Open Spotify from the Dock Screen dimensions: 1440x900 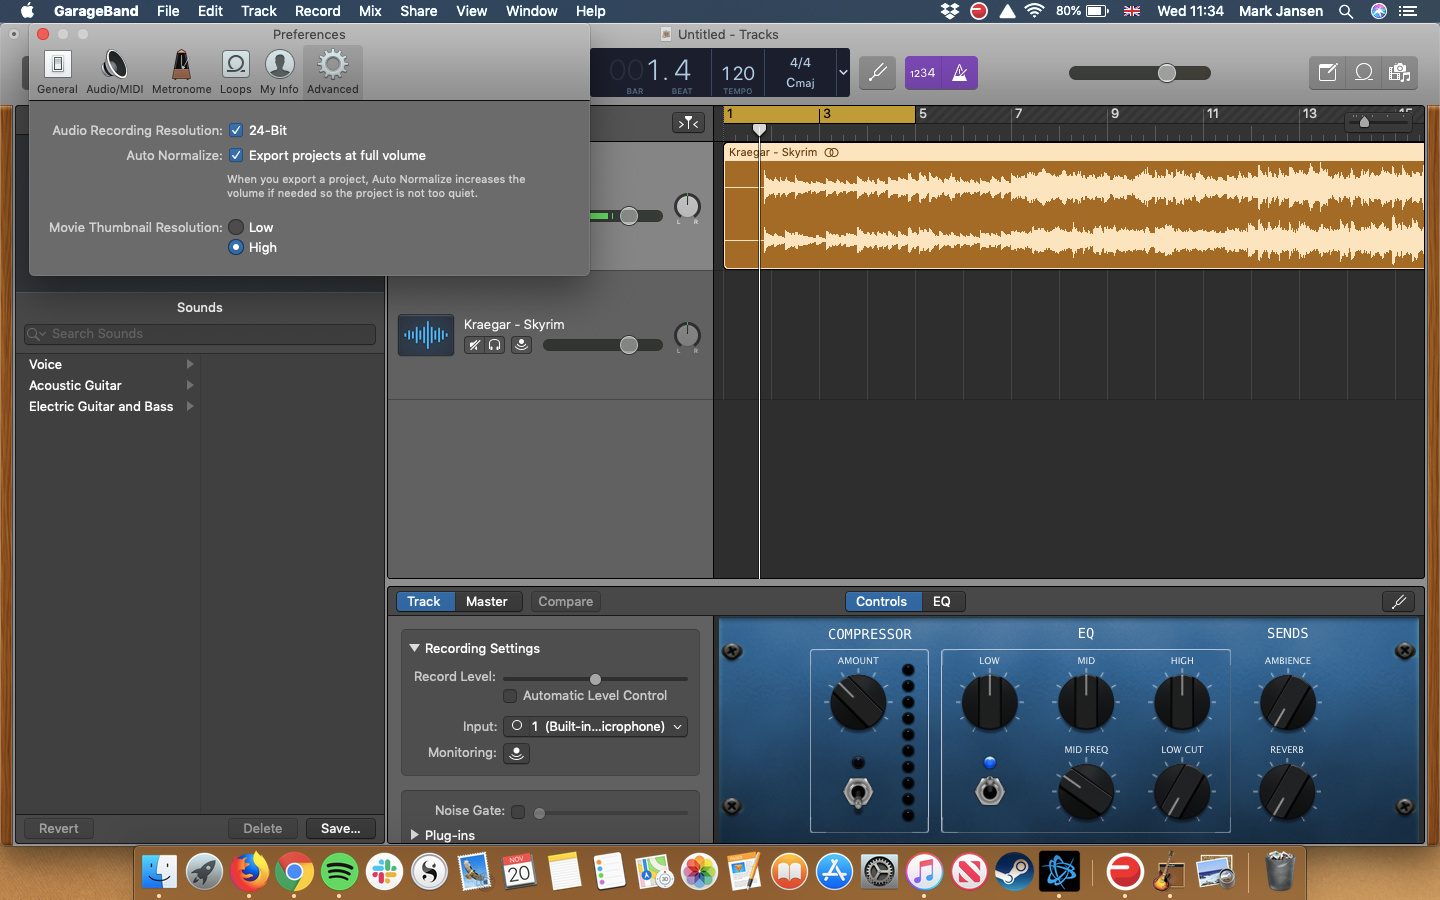pos(339,872)
